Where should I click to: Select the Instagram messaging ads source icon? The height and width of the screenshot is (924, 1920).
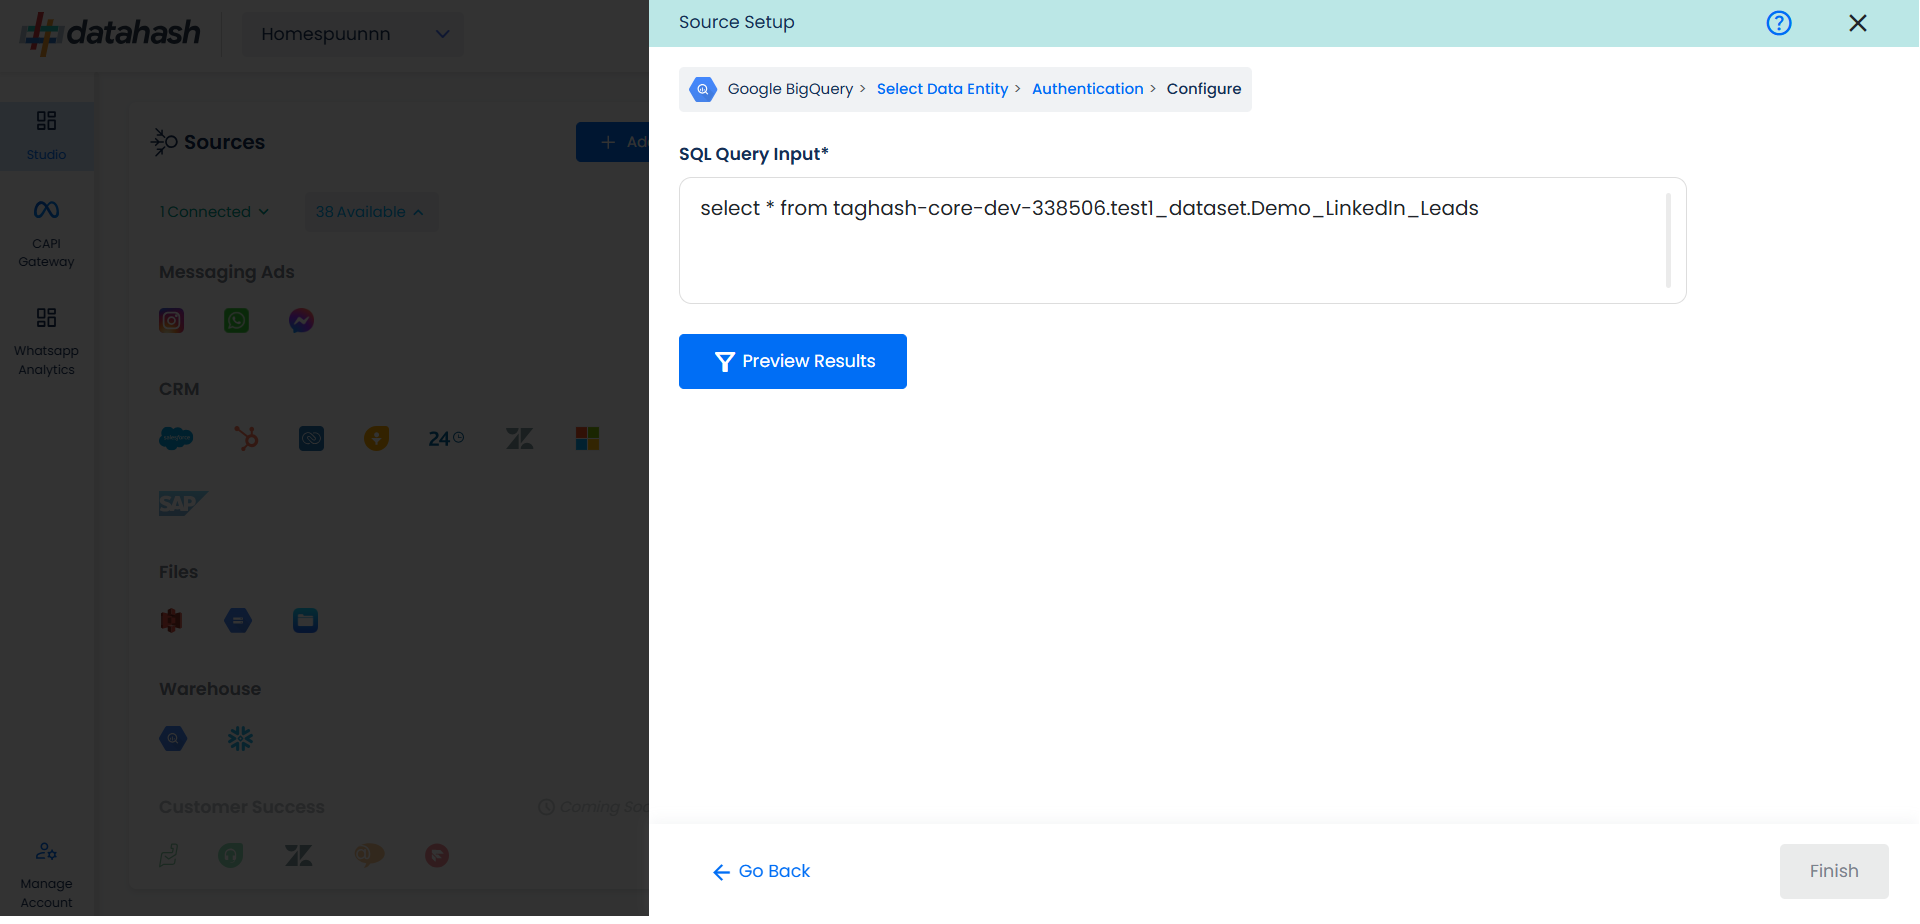coord(172,320)
